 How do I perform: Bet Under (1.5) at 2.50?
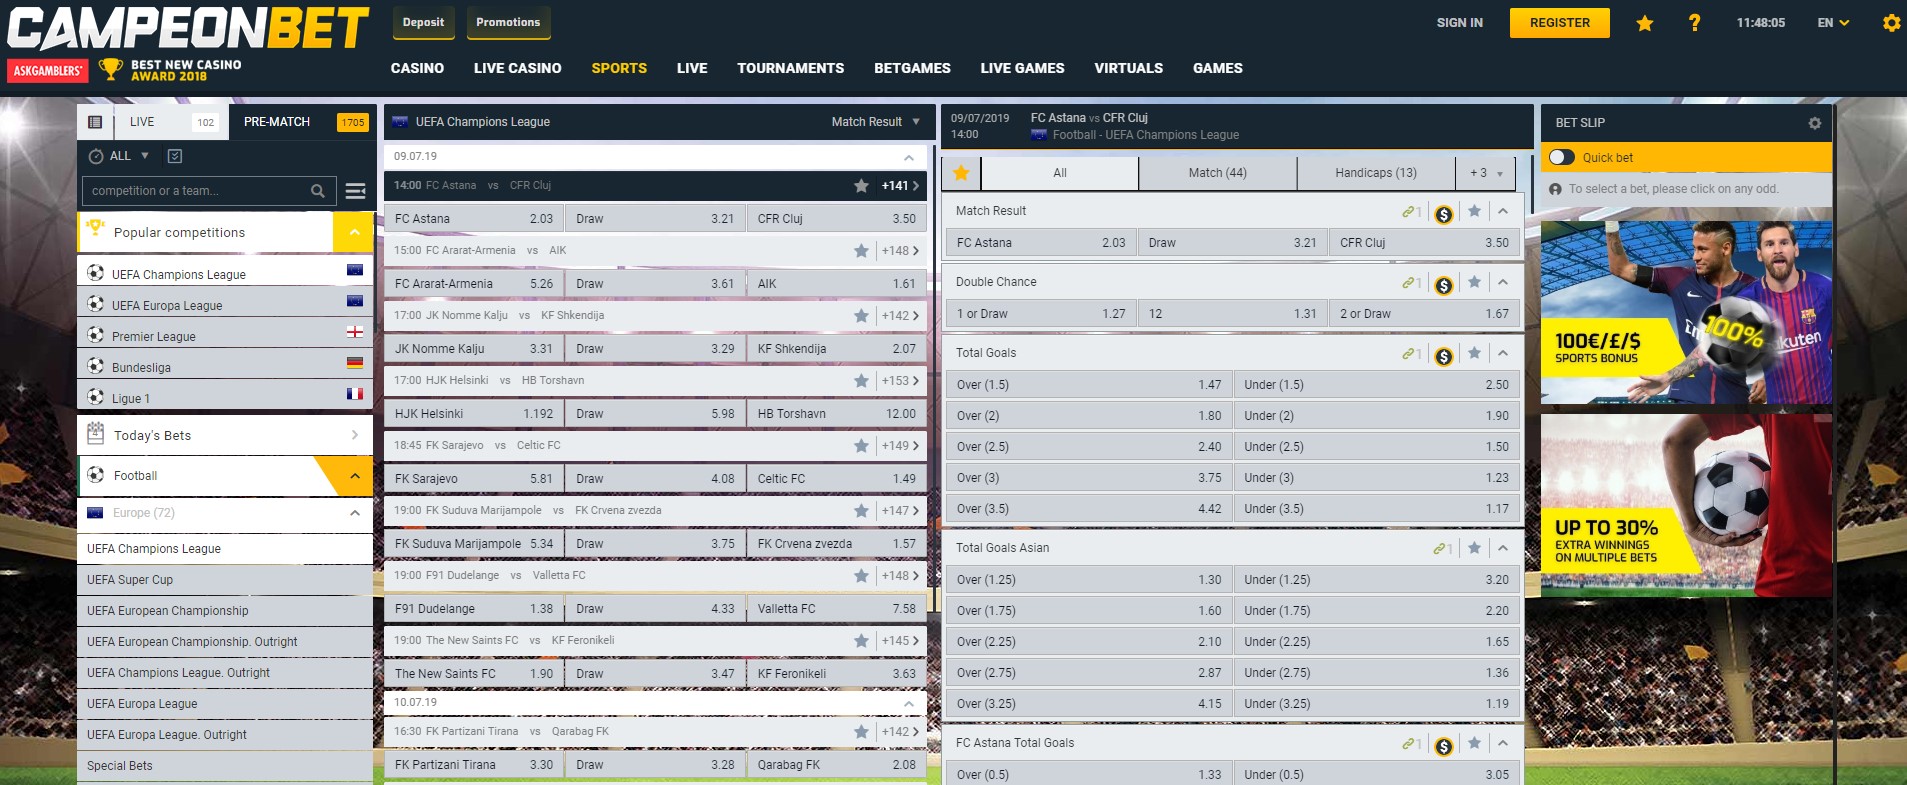1377,385
